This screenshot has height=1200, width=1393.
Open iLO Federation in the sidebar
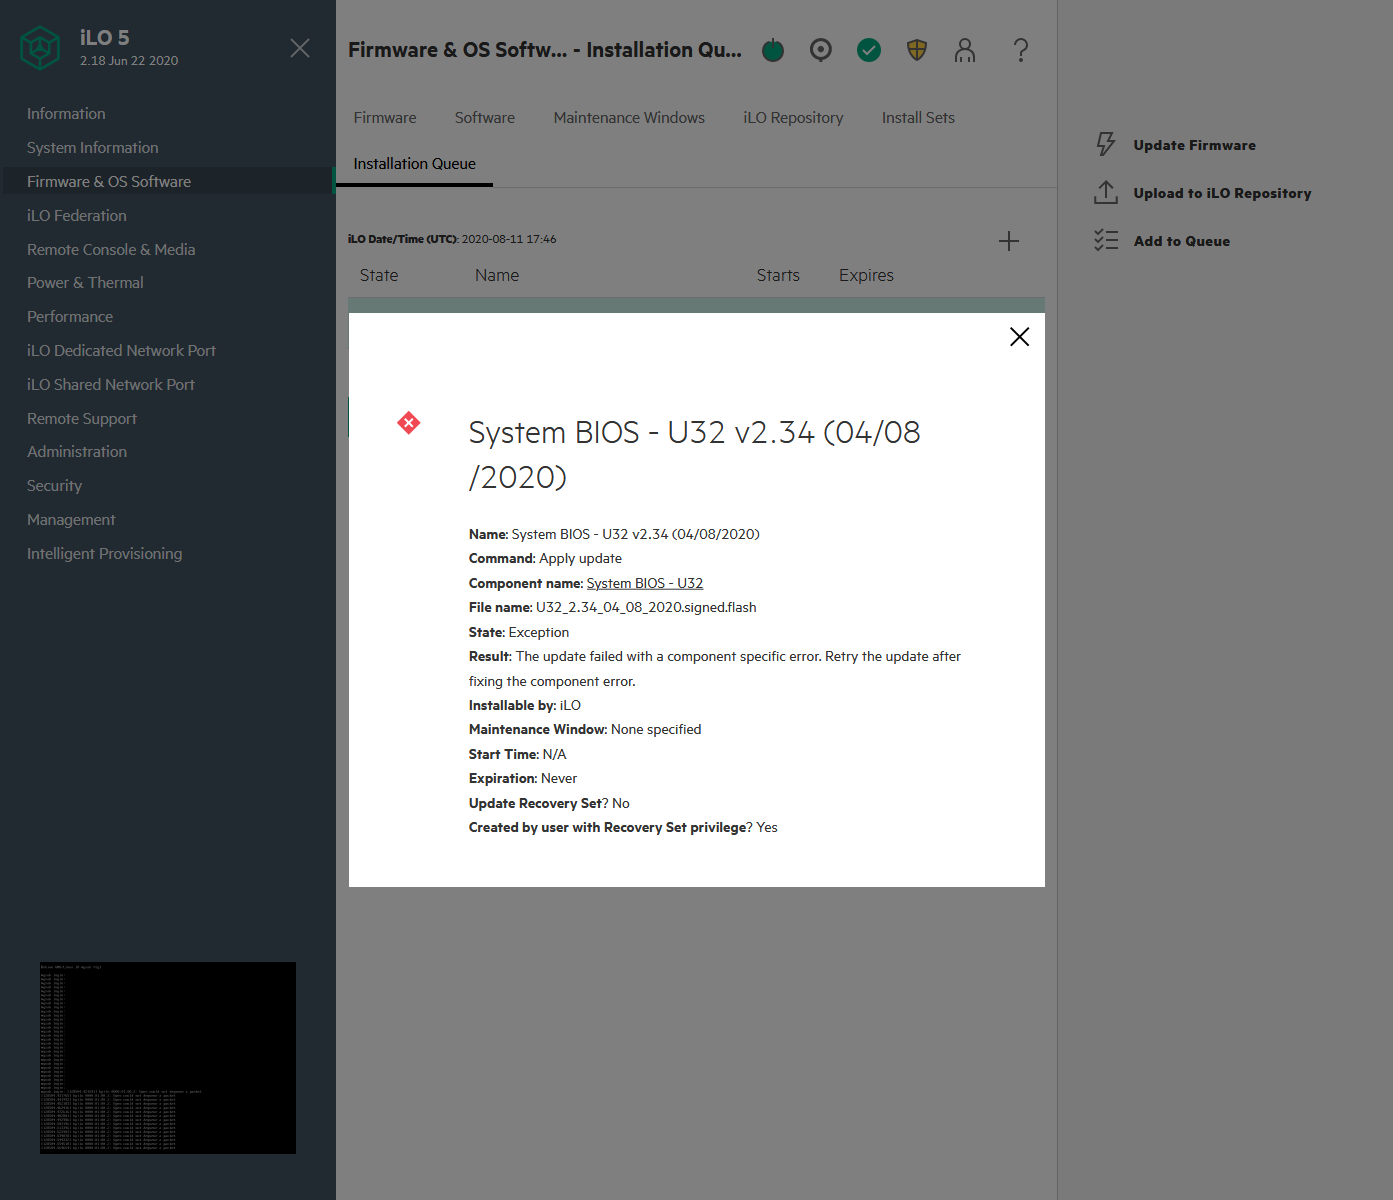click(x=77, y=216)
